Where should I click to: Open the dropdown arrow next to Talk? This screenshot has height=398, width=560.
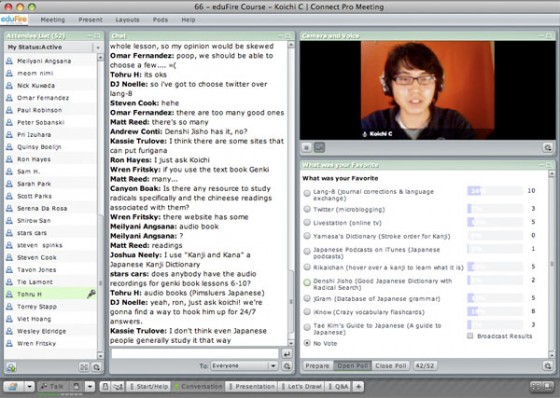[x=90, y=386]
